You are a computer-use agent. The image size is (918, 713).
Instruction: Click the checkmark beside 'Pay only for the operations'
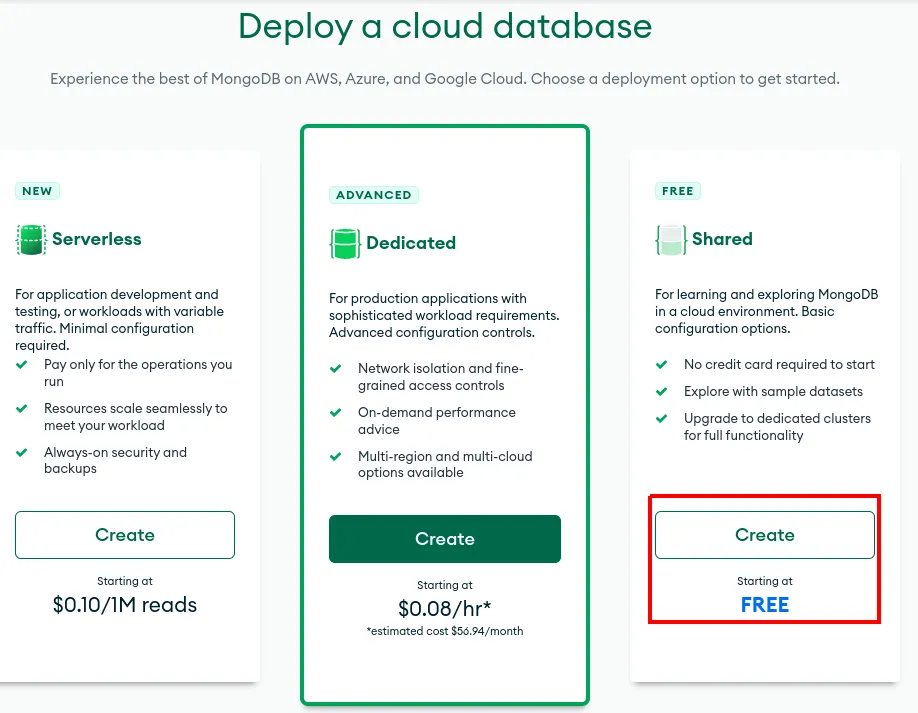click(22, 365)
